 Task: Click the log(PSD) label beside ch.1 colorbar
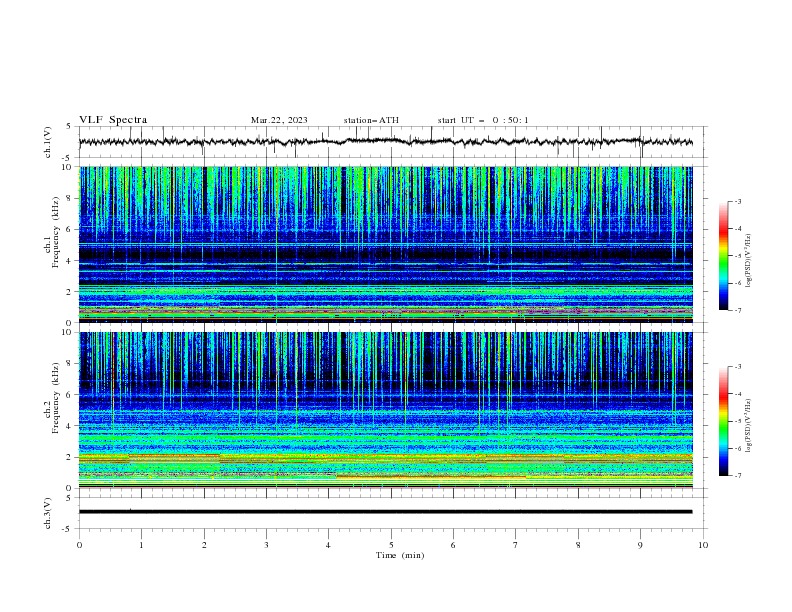748,261
